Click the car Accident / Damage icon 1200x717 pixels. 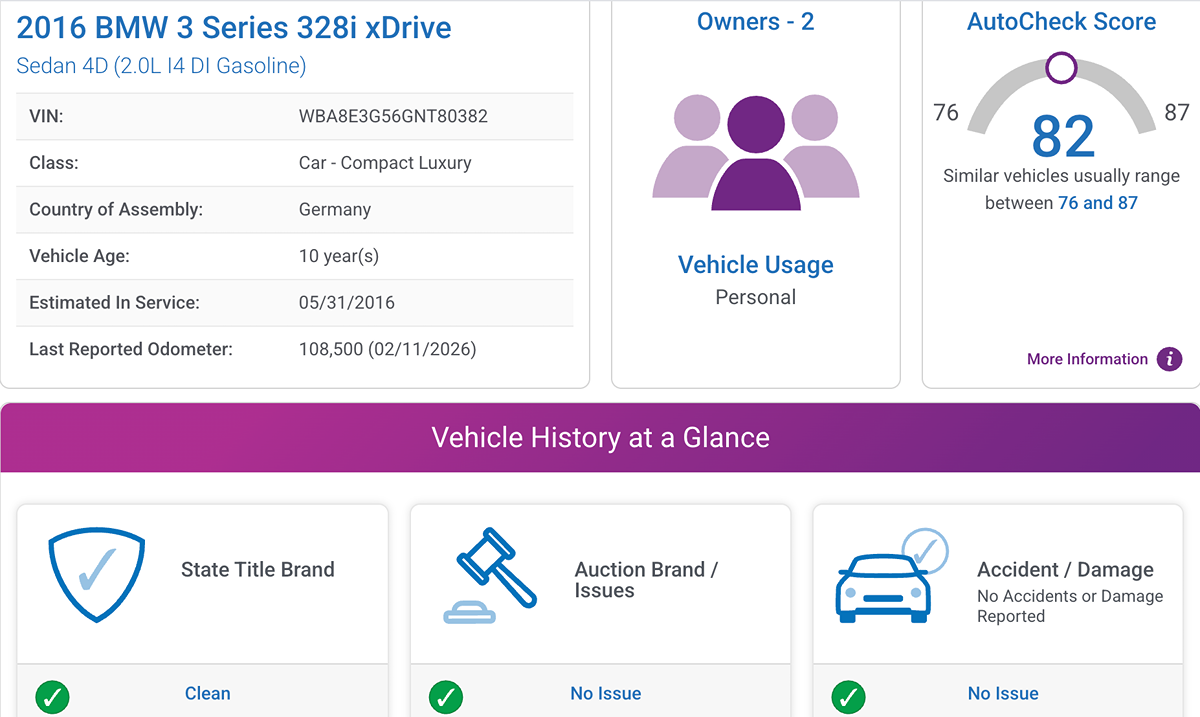point(891,575)
